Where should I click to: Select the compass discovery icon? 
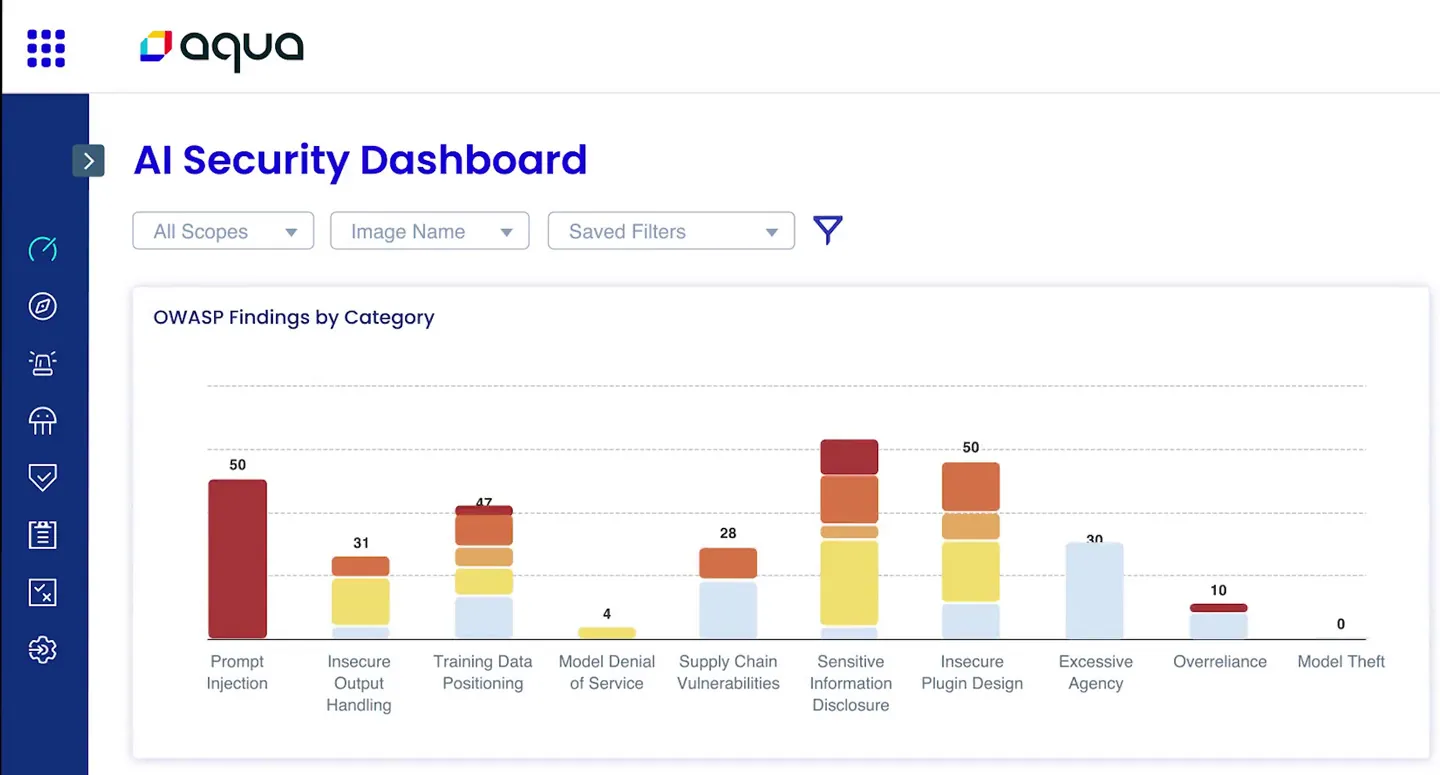click(x=42, y=306)
